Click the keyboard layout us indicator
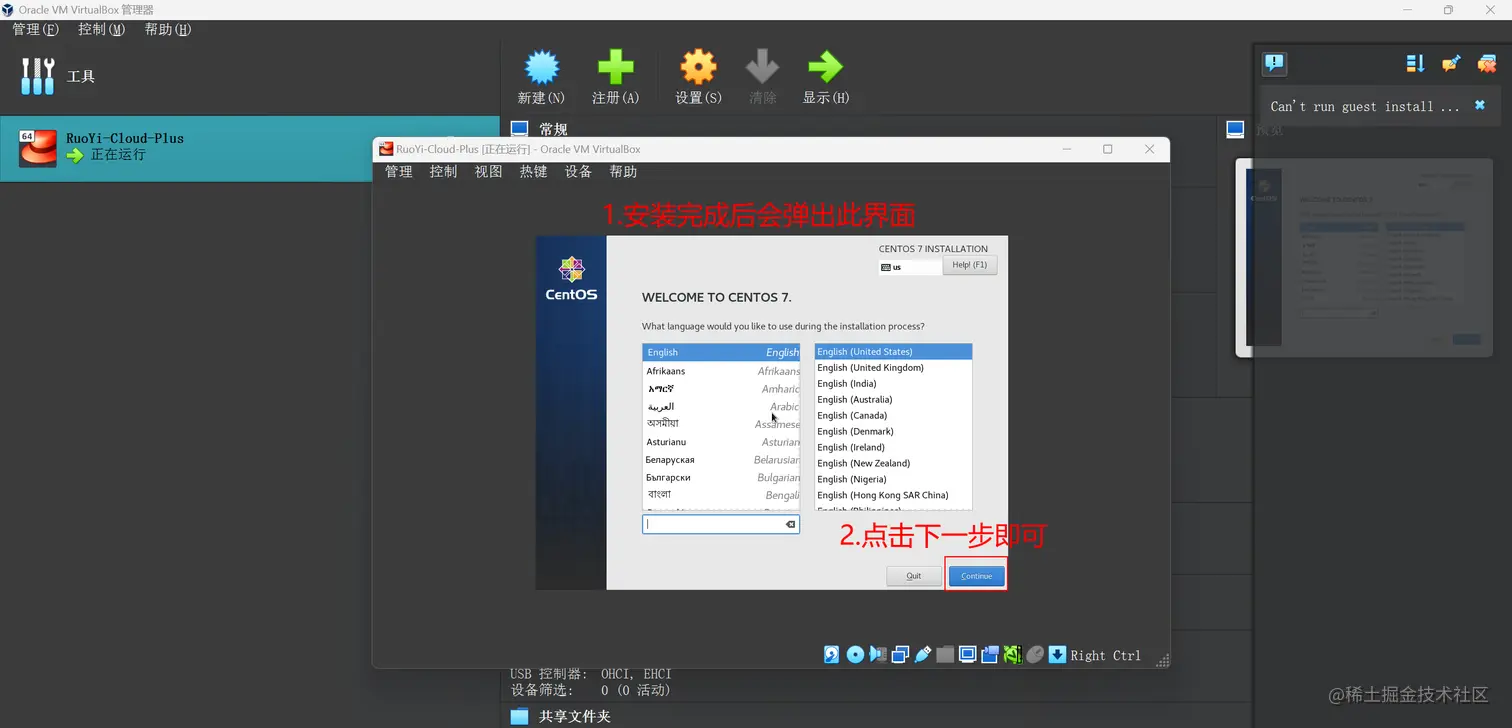Image resolution: width=1512 pixels, height=728 pixels. pos(908,267)
